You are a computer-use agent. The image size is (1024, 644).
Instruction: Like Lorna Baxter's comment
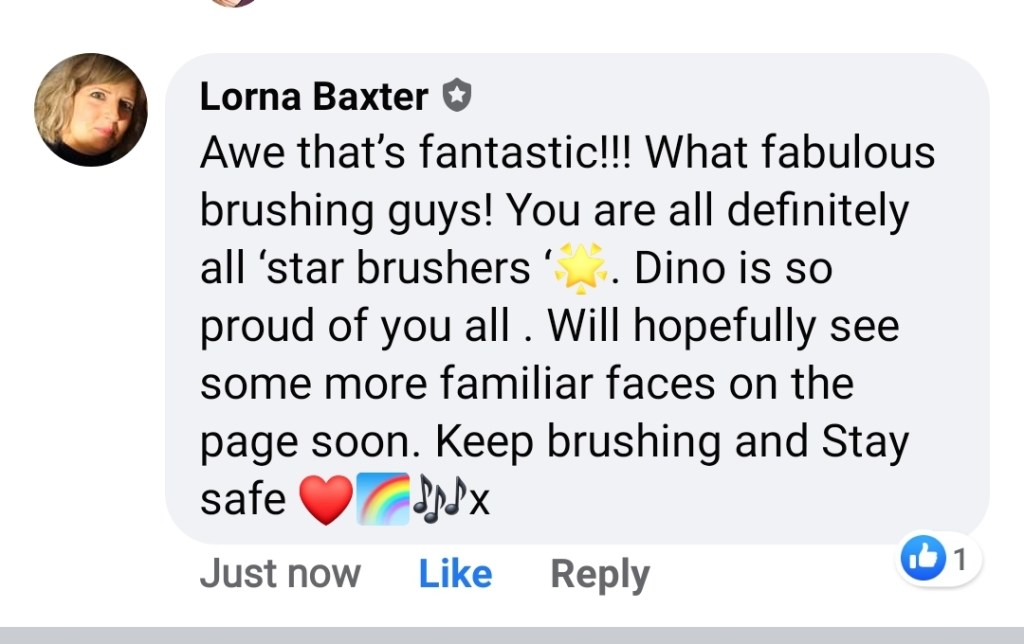tap(455, 574)
